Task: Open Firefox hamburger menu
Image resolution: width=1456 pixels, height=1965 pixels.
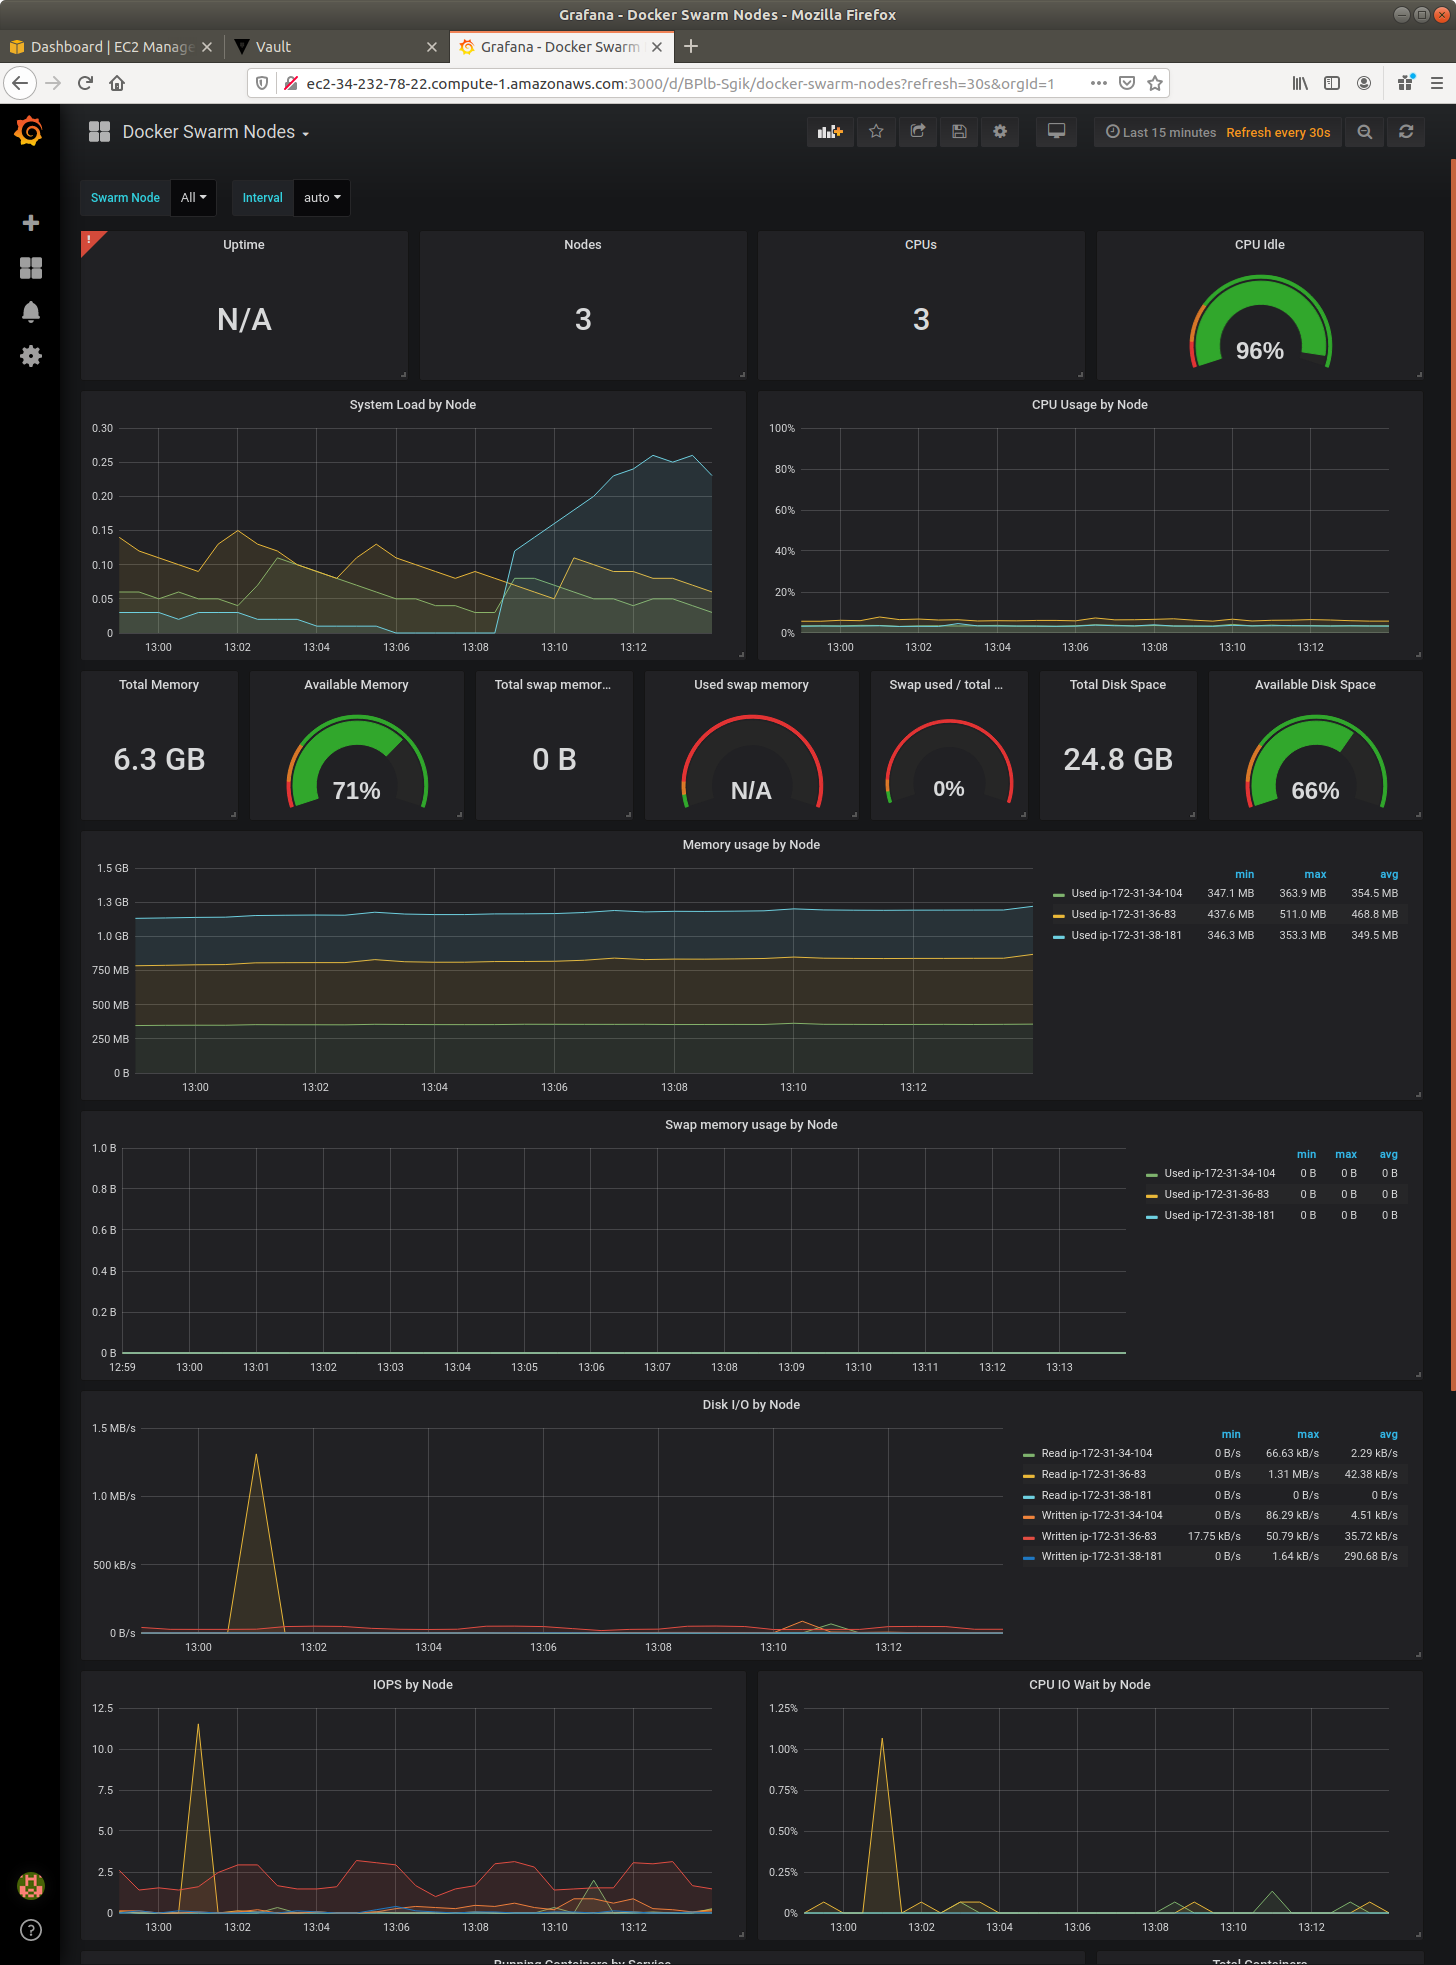Action: coord(1437,83)
